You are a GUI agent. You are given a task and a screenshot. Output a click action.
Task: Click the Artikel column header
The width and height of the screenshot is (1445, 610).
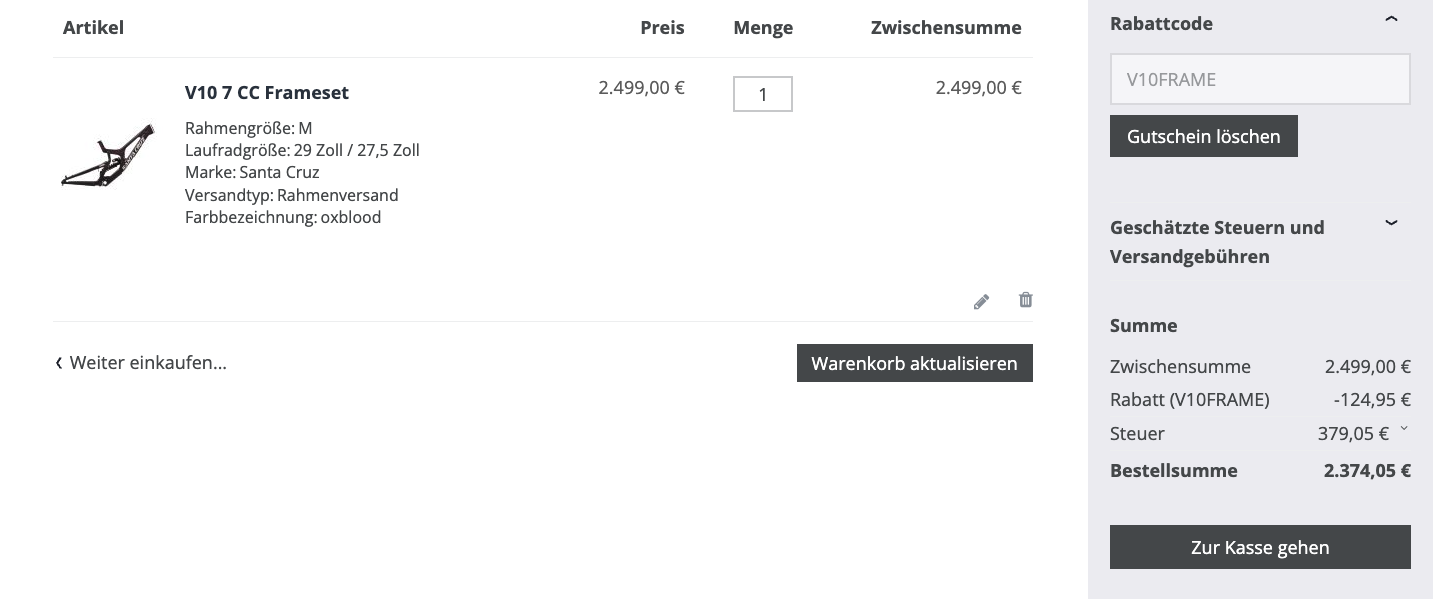tap(93, 28)
